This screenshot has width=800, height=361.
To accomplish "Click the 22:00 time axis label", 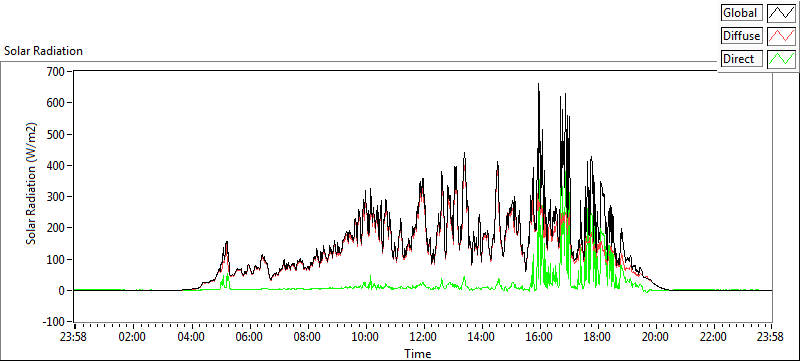I will 713,337.
